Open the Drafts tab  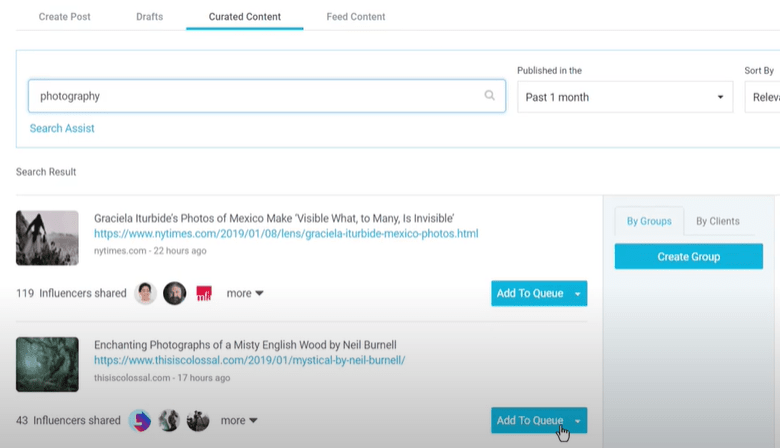150,16
